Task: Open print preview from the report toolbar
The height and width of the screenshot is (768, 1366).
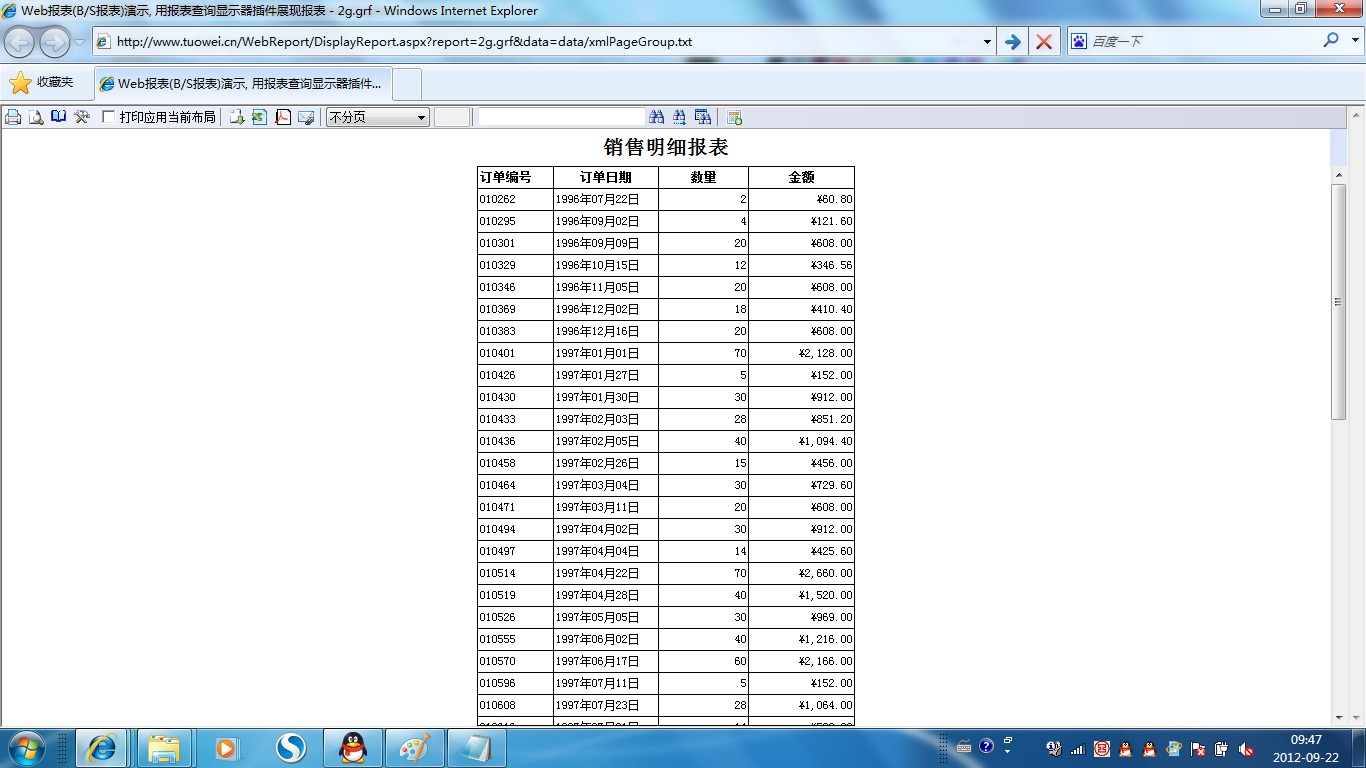Action: click(36, 117)
